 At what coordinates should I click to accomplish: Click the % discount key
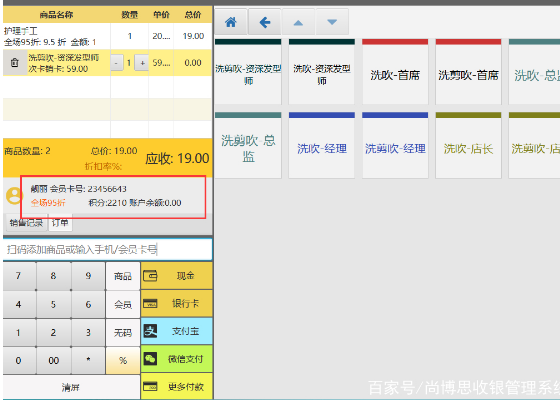point(123,360)
